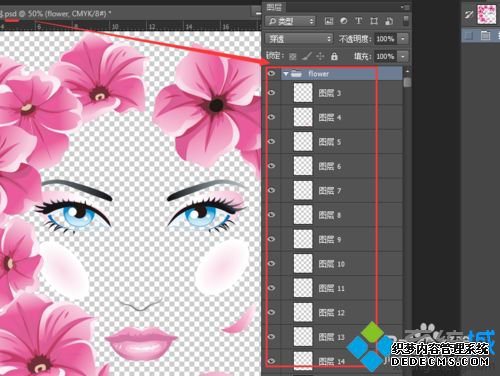The image size is (500, 376).
Task: Filter layers by adjustment layer icon
Action: click(x=344, y=21)
